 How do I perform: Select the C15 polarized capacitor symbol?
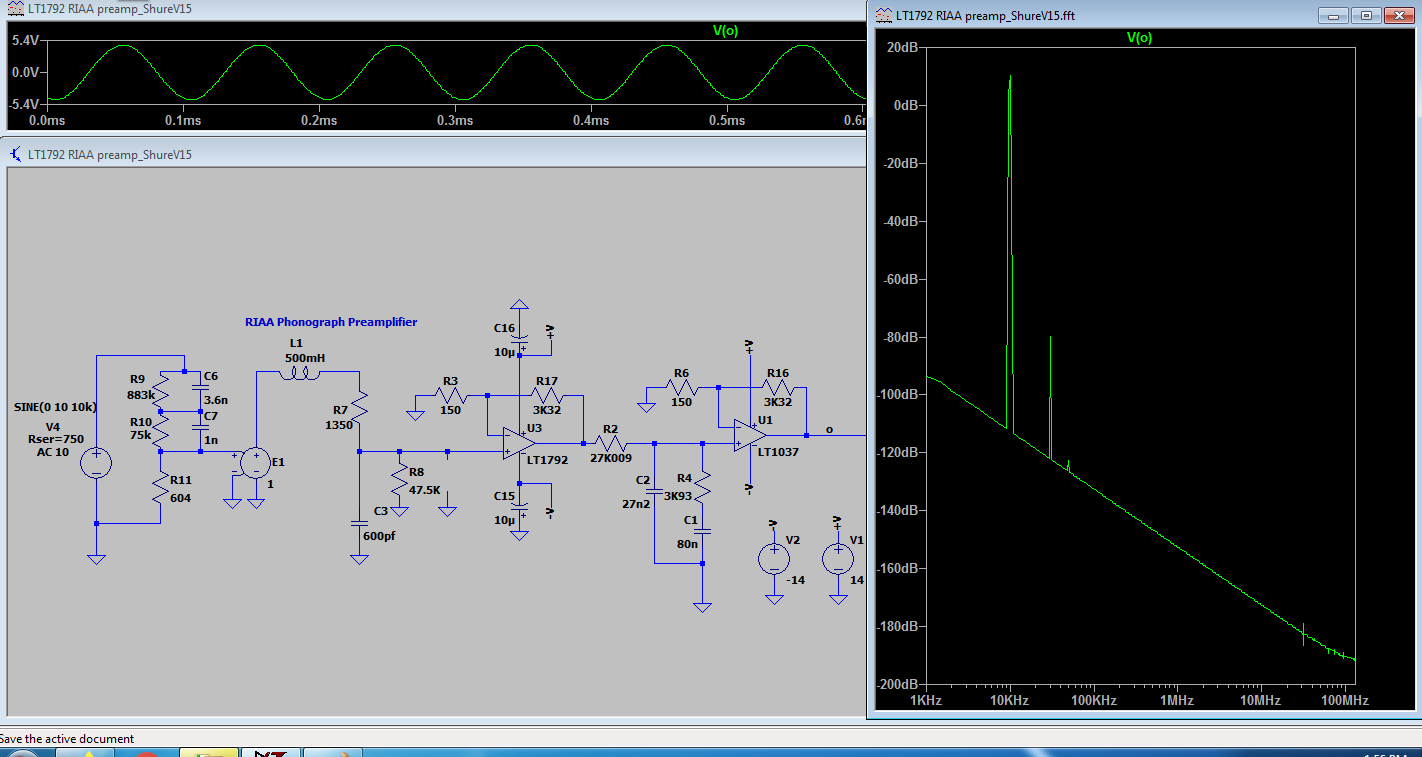pyautogui.click(x=519, y=506)
